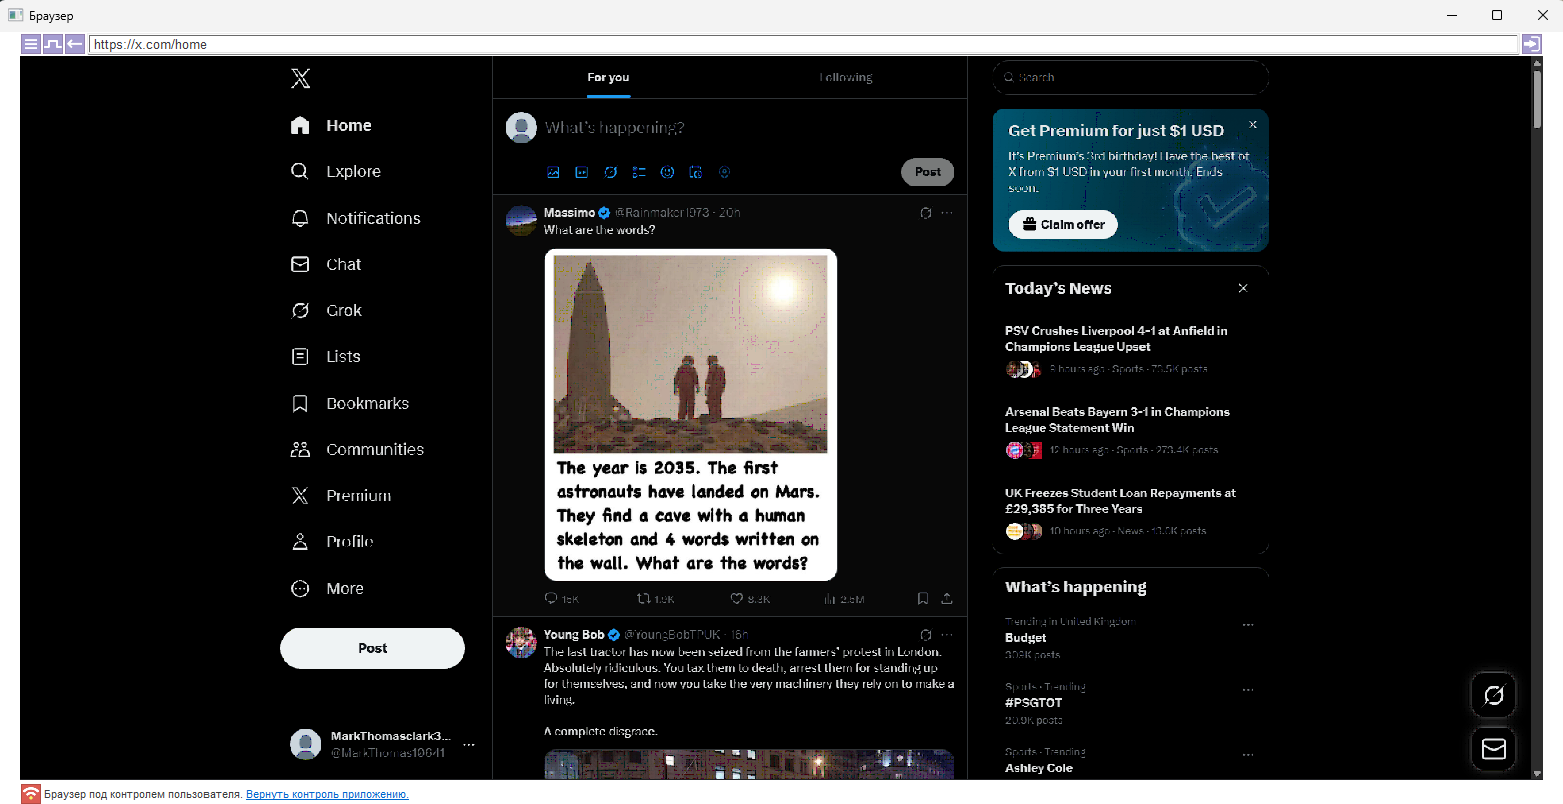Open the account menu next to MarkThomasclark
Viewport: 1563px width, 804px height.
469,745
